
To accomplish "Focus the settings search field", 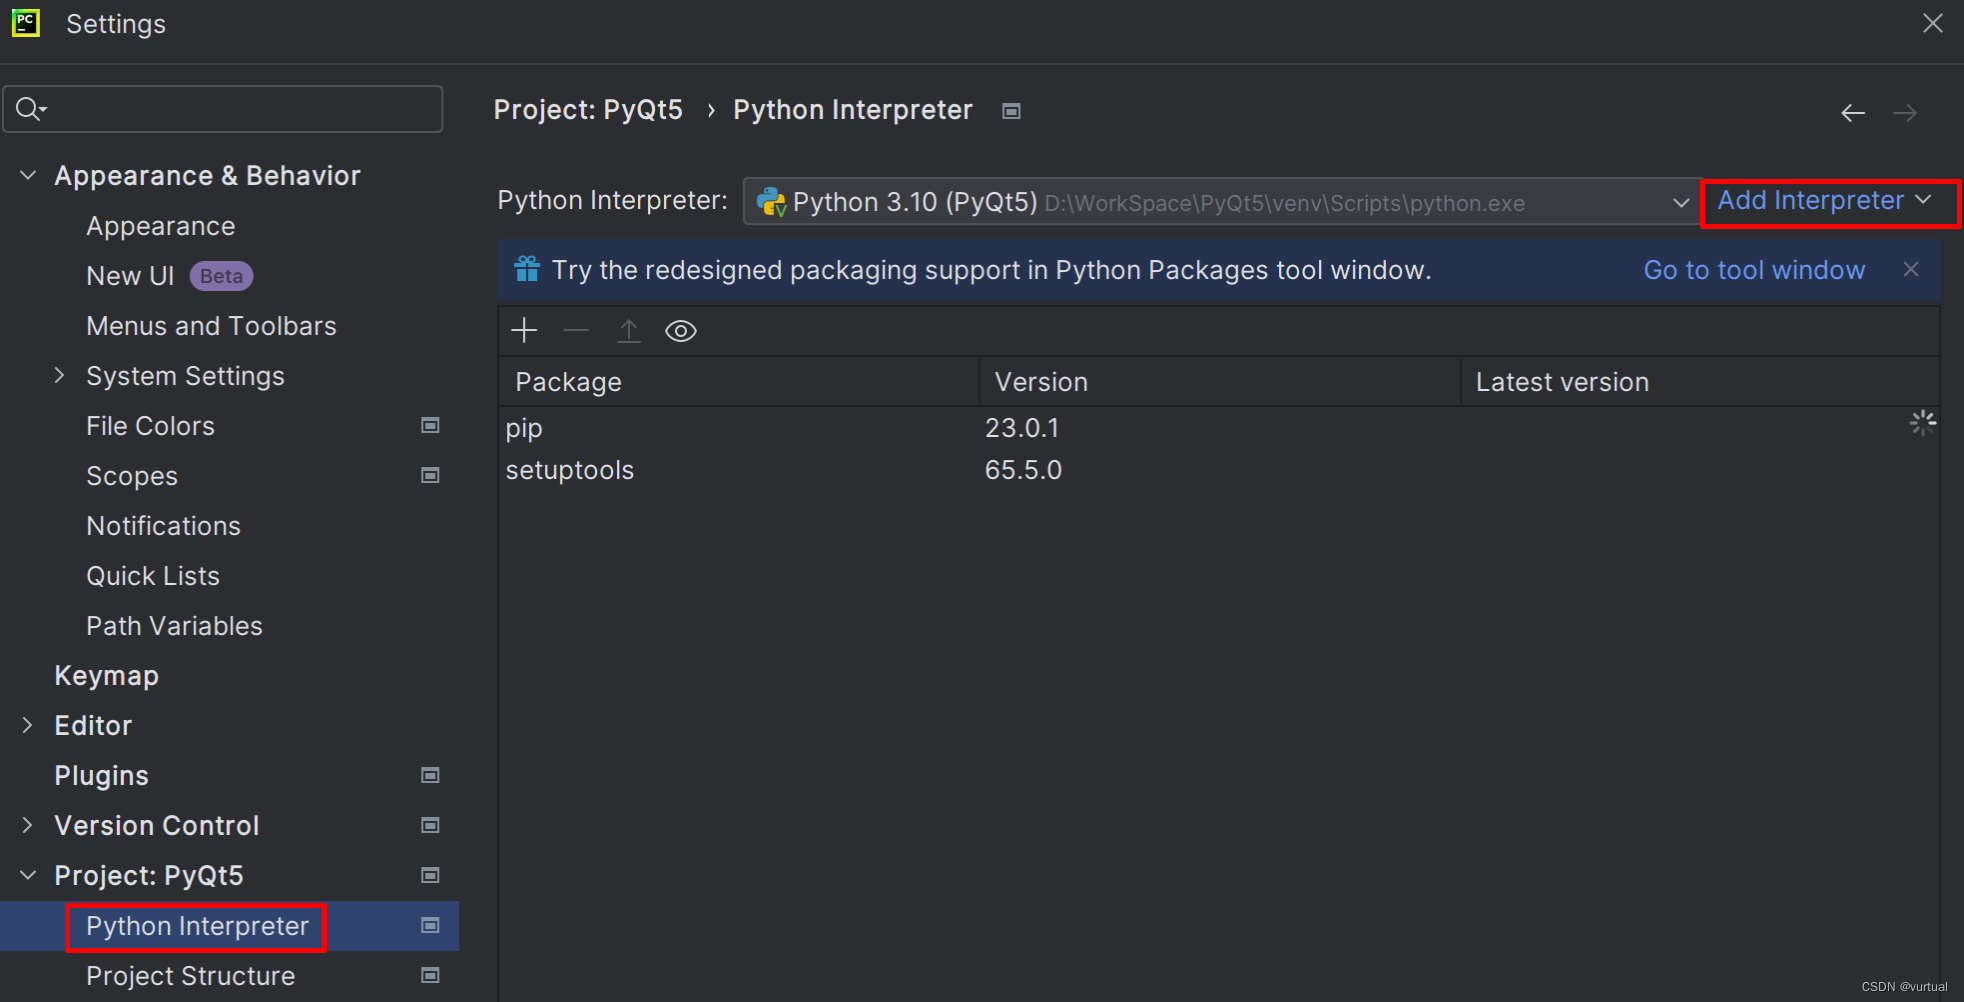I will click(223, 109).
